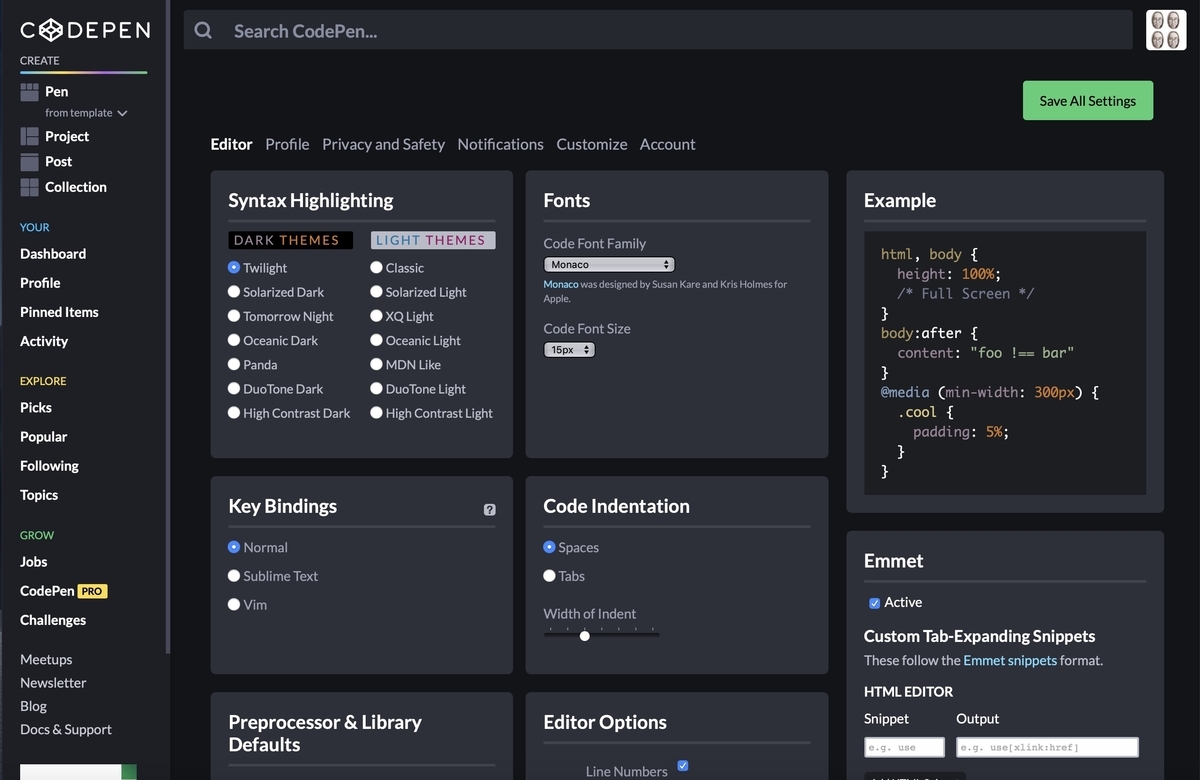Click the PRO badge next to CodePen
The height and width of the screenshot is (780, 1200).
[x=92, y=591]
